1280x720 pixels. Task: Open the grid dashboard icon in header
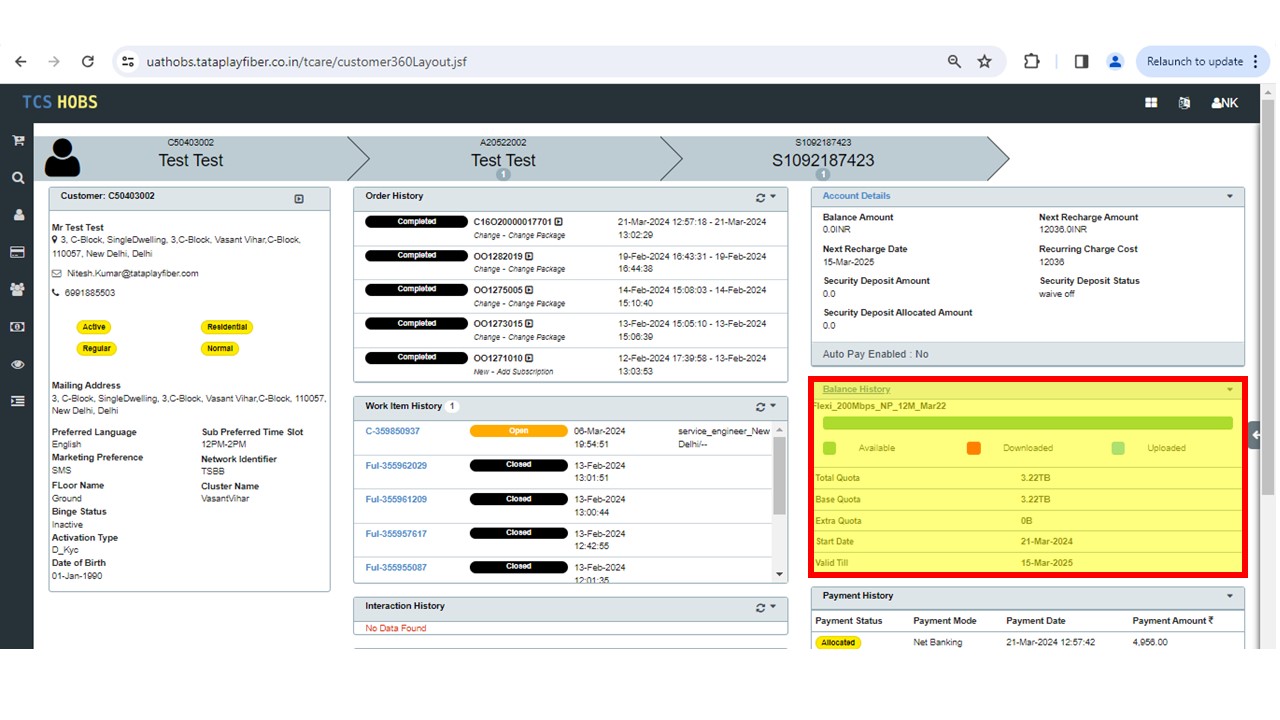1151,102
